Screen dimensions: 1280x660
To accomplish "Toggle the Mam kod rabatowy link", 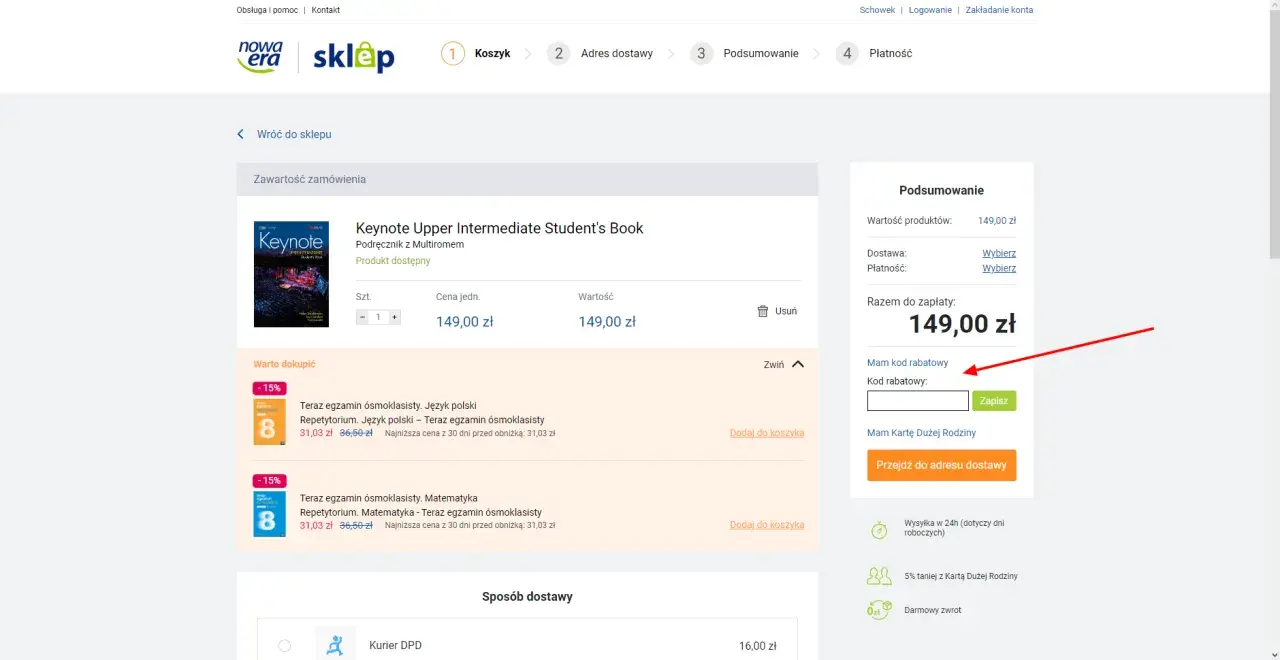I will click(907, 363).
